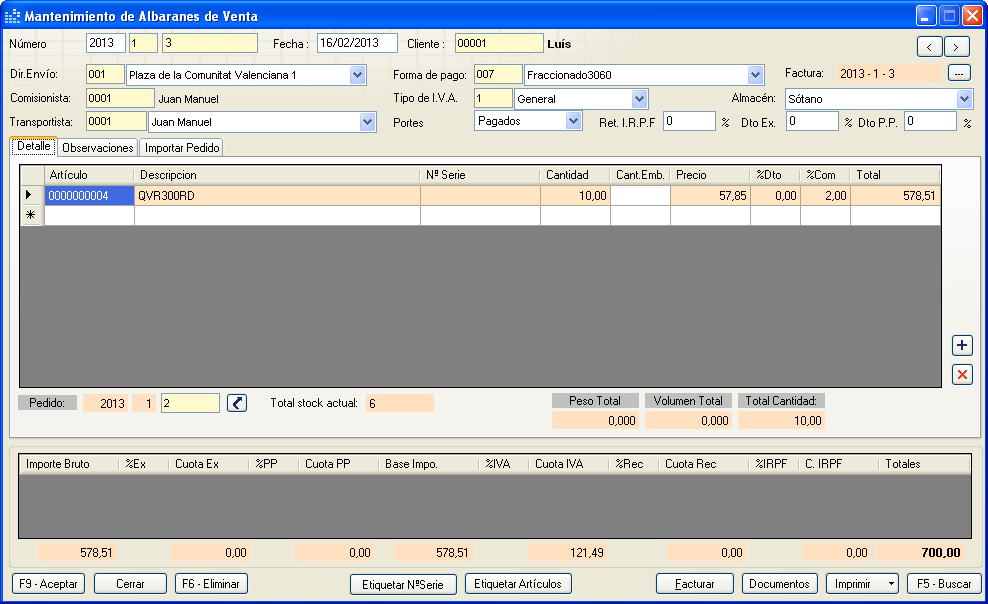This screenshot has width=988, height=604.
Task: Open linked order with arrow icon next to Pedido
Action: click(237, 403)
